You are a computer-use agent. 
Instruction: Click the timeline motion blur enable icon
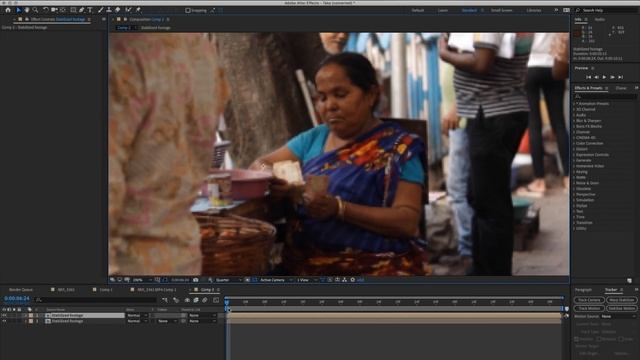click(x=205, y=300)
